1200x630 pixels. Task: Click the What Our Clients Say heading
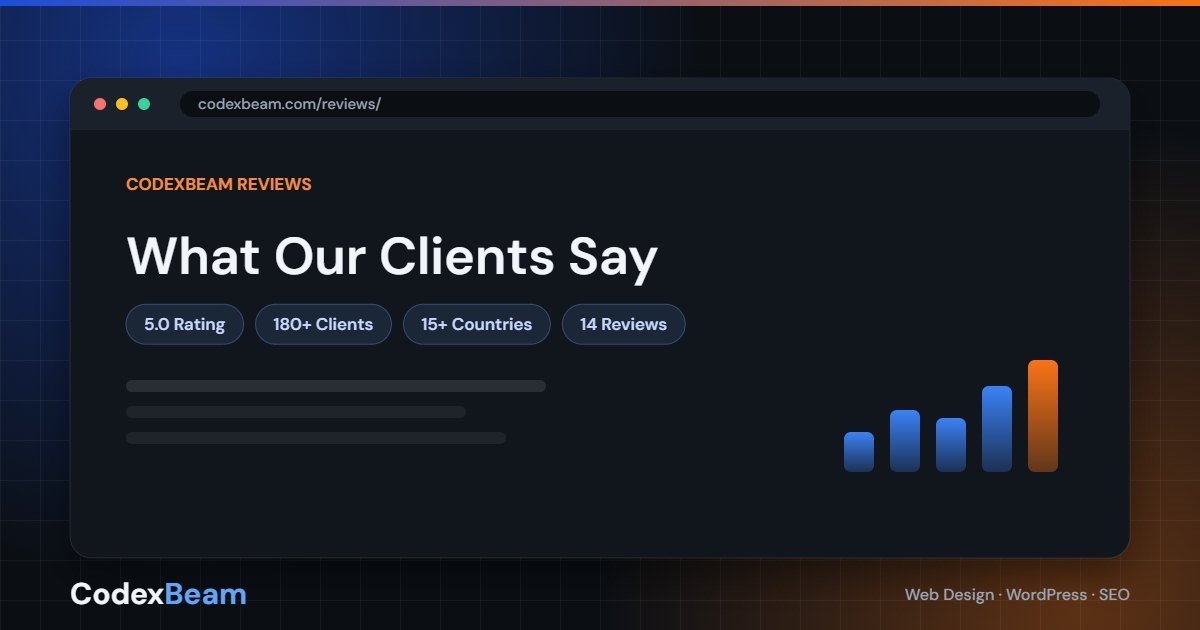coord(392,256)
